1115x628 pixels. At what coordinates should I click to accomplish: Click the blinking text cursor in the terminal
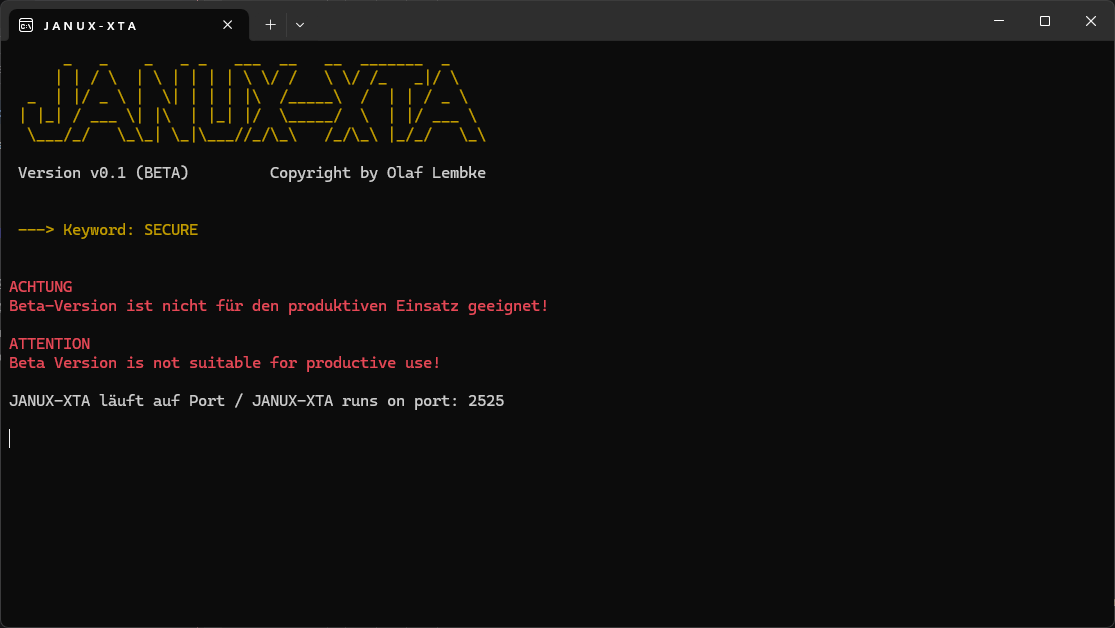pyautogui.click(x=10, y=438)
